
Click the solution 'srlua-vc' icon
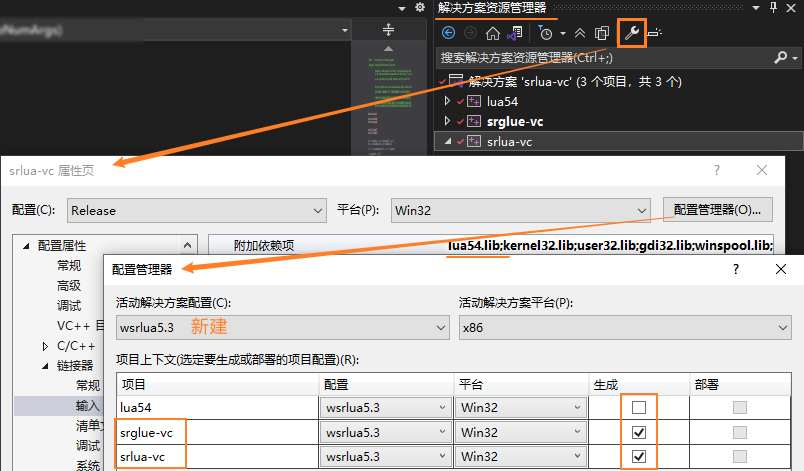pyautogui.click(x=455, y=81)
